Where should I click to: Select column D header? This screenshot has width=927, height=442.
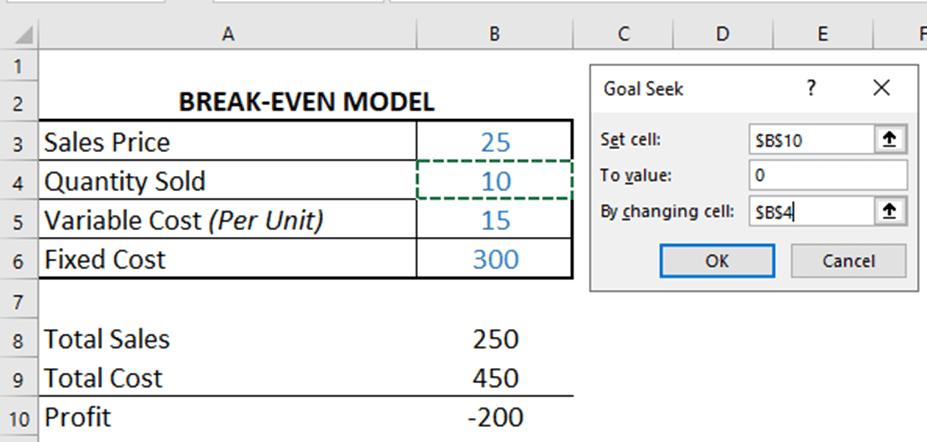[722, 35]
